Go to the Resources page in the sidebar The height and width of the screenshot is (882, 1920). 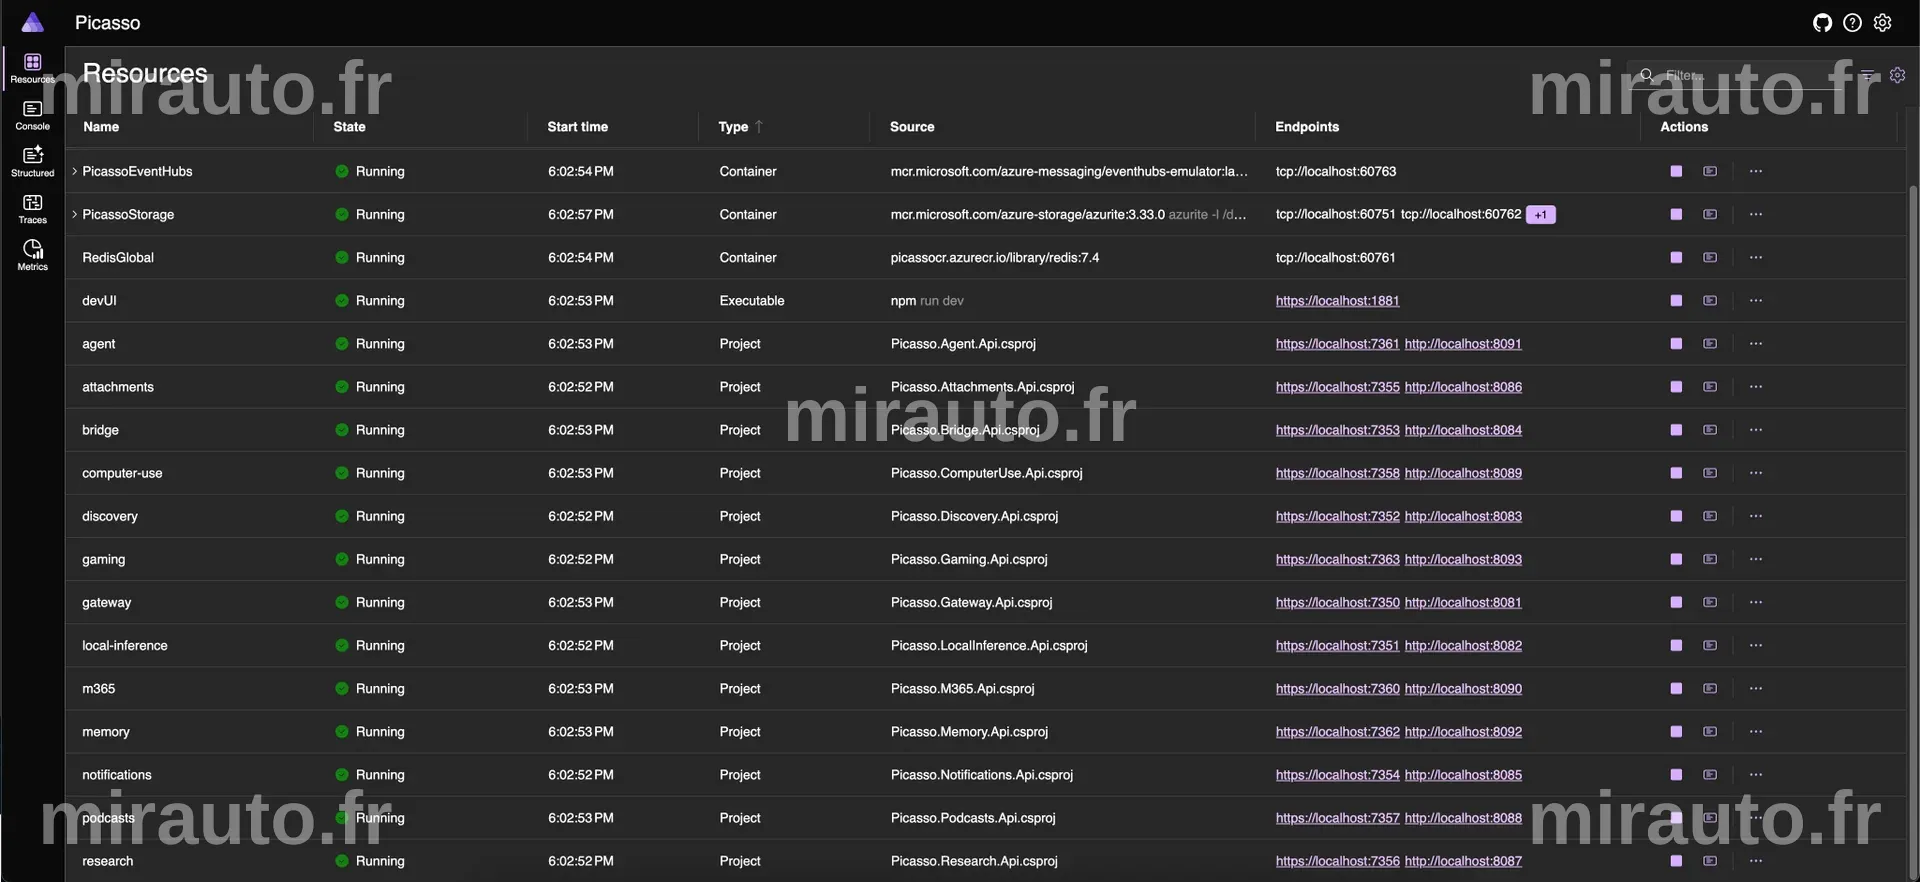[33, 68]
